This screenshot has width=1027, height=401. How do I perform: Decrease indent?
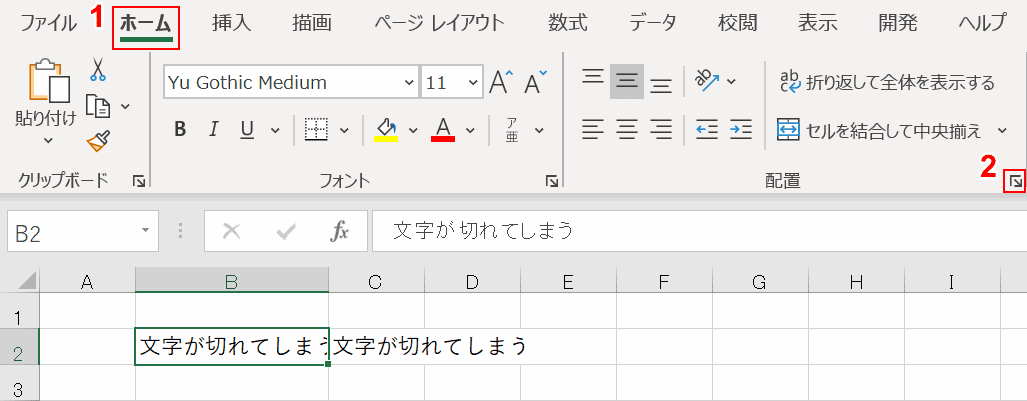[706, 130]
